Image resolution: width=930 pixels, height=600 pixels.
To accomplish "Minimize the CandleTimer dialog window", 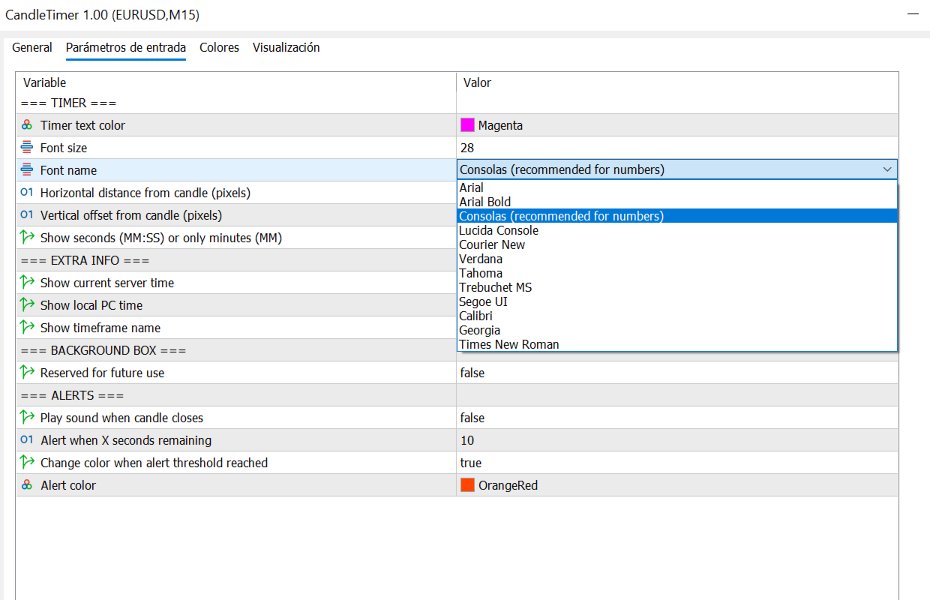I will click(913, 14).
